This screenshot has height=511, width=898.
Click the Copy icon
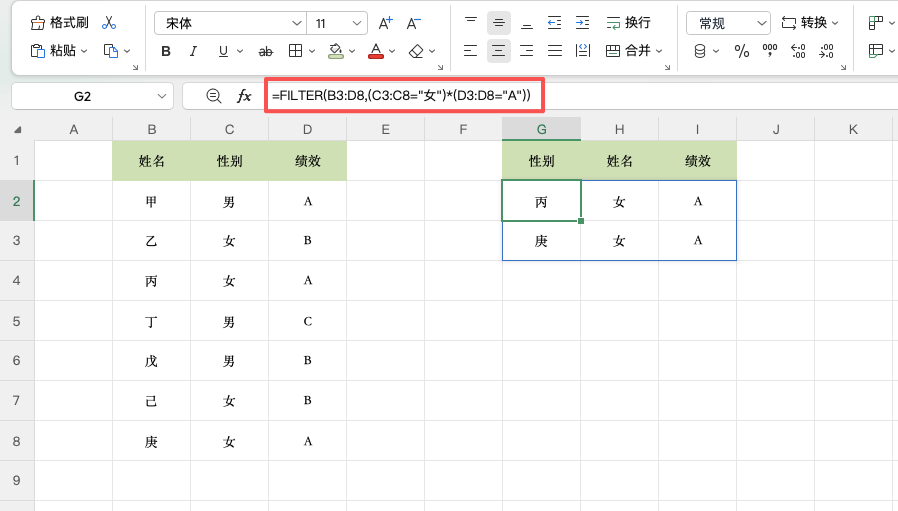click(111, 51)
